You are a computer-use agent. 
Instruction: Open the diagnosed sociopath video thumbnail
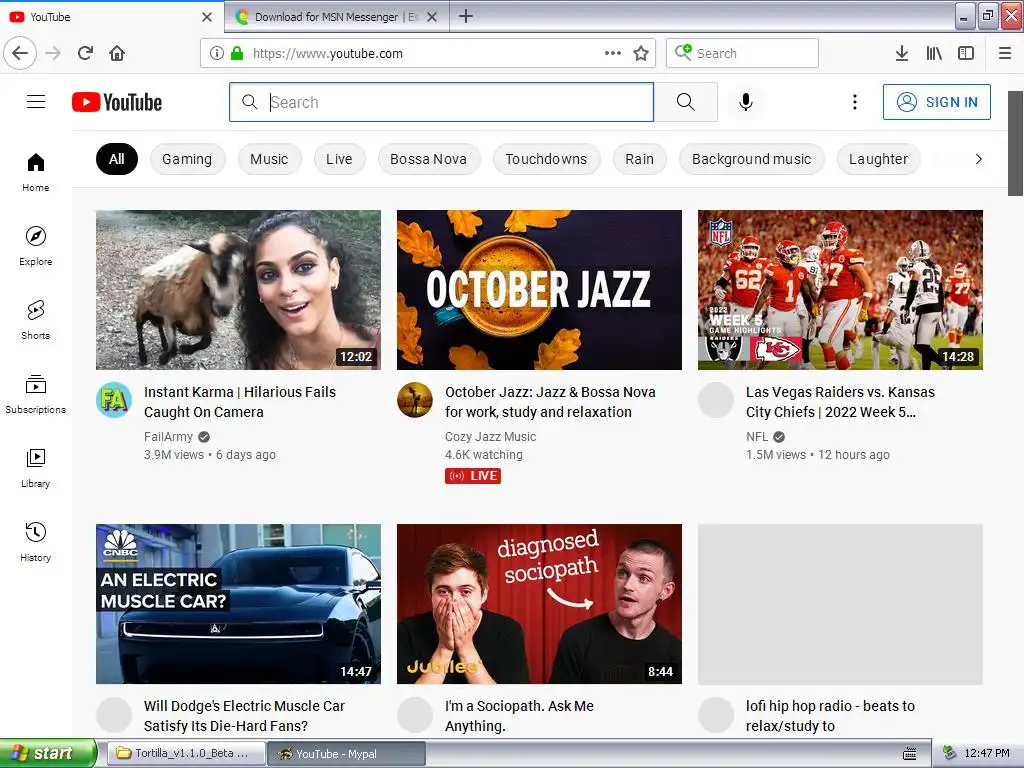click(539, 604)
